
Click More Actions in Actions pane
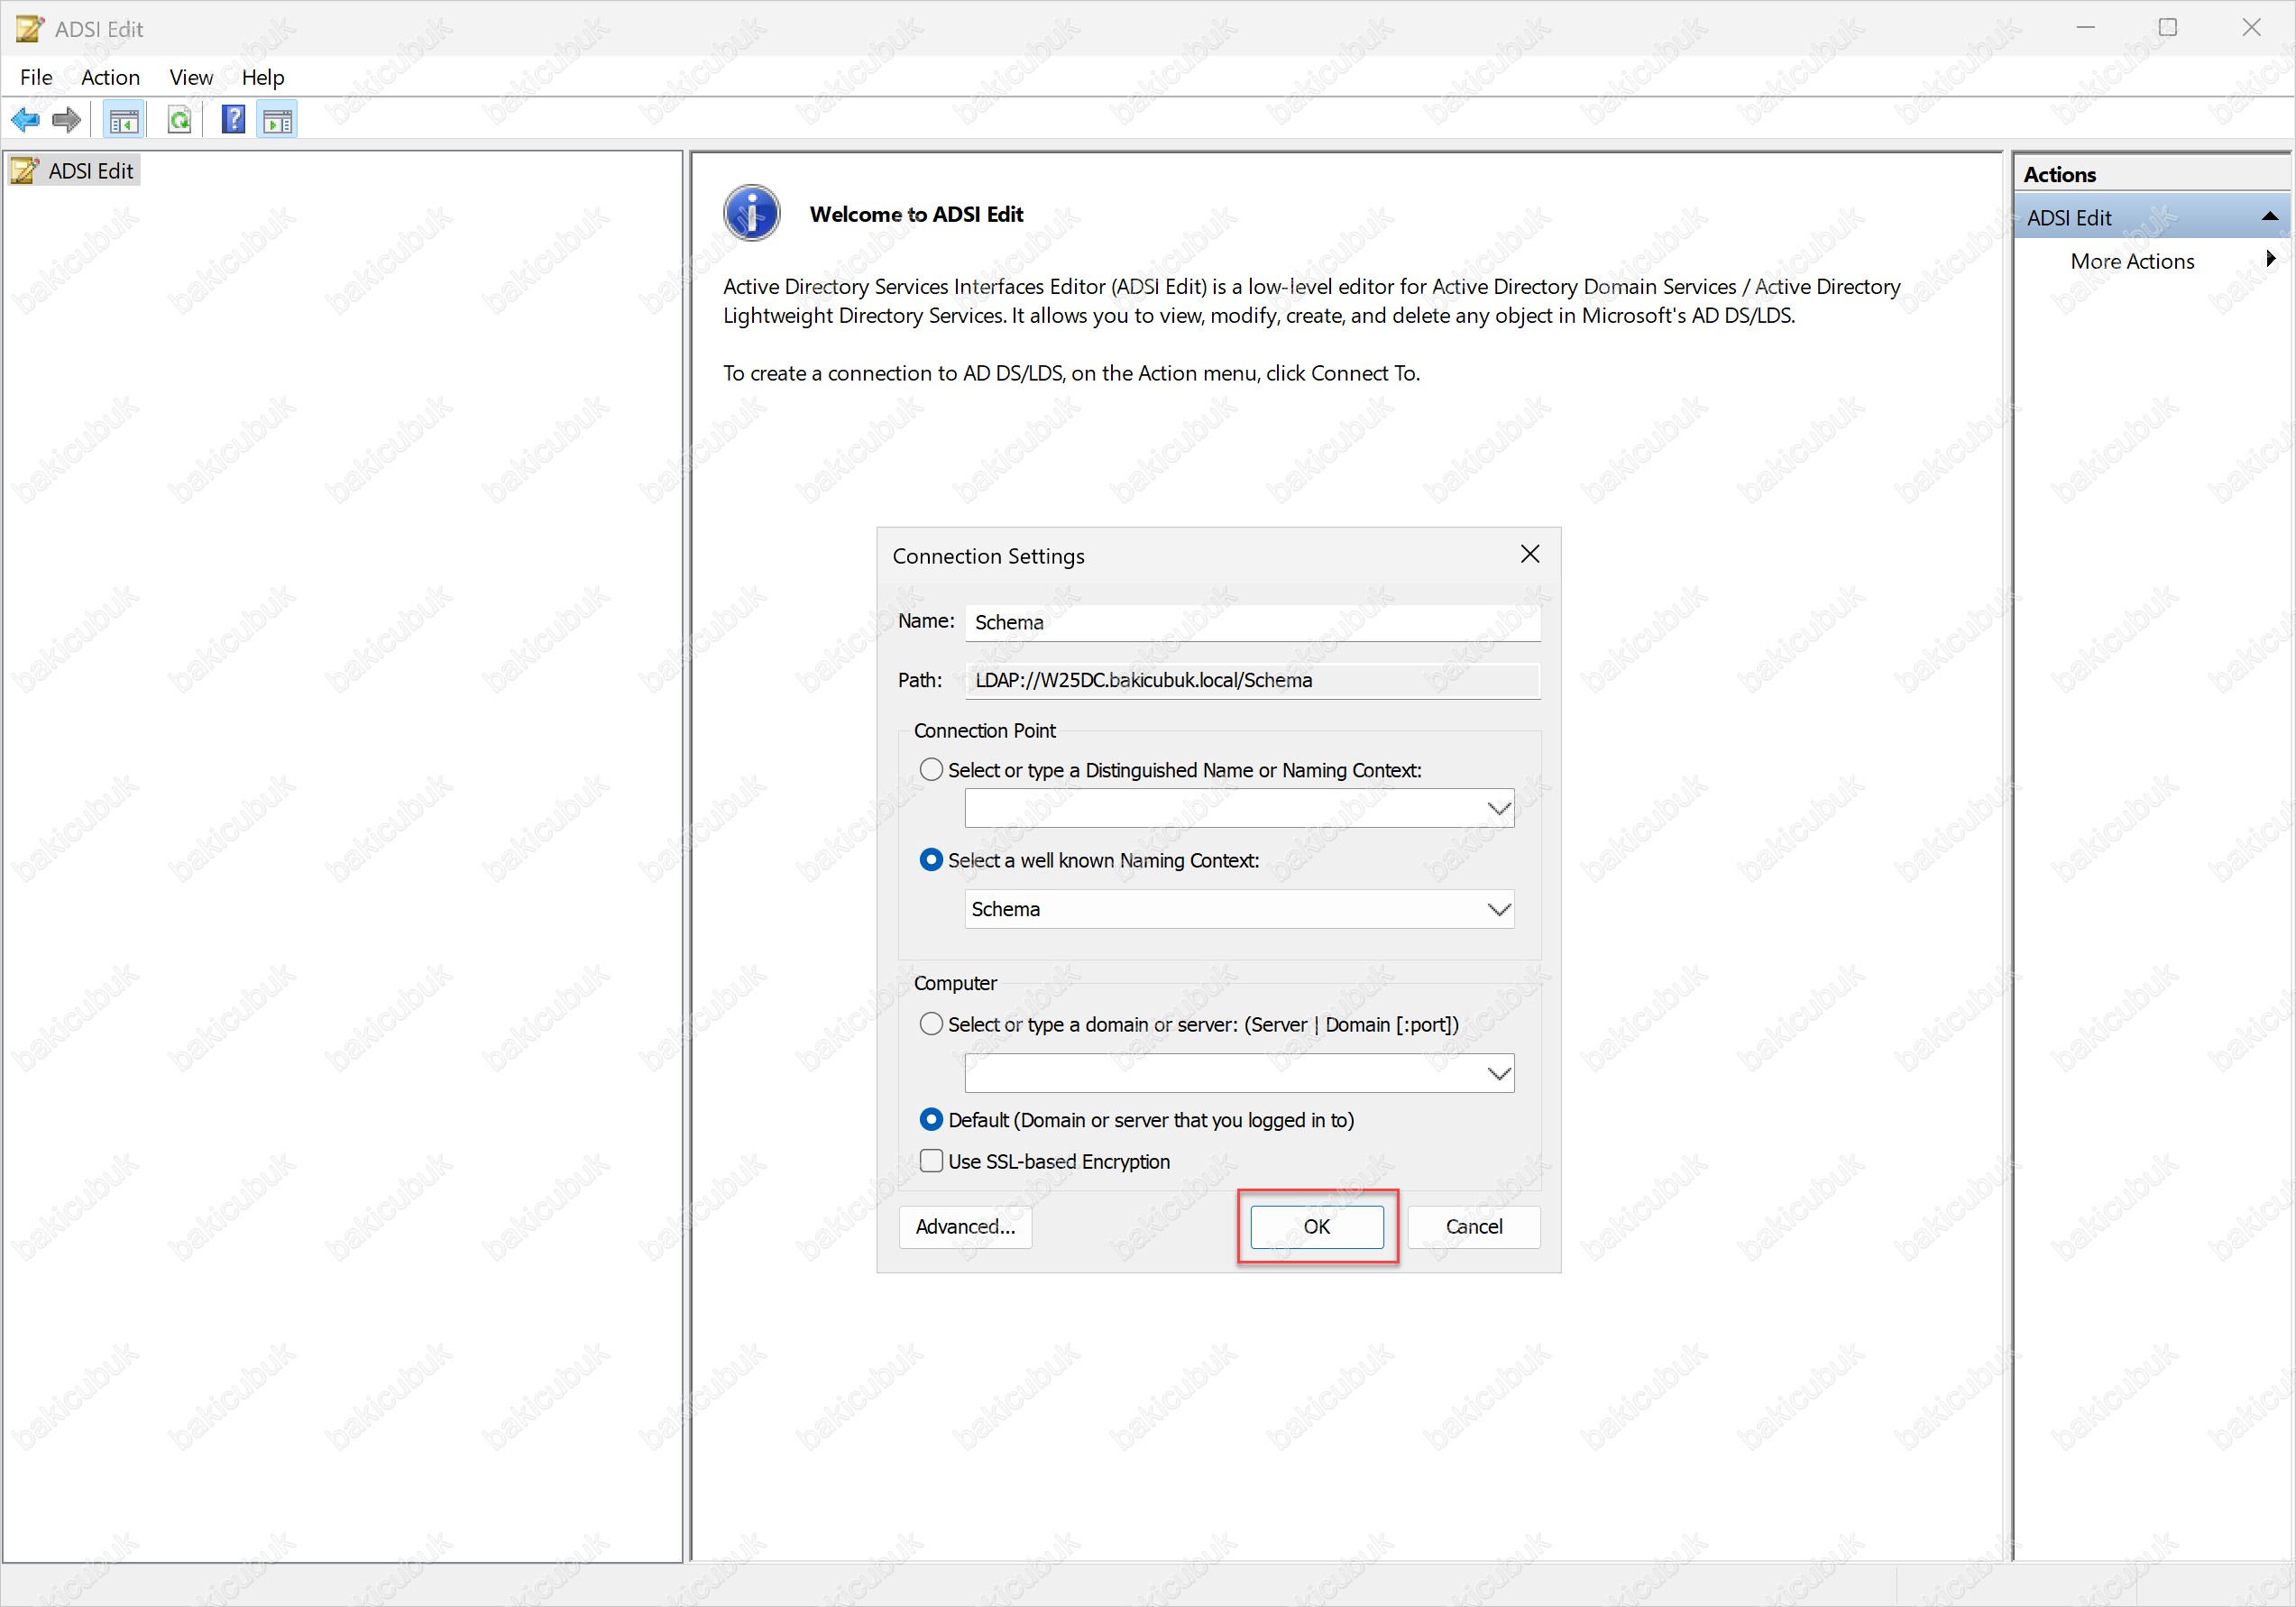[x=2132, y=261]
